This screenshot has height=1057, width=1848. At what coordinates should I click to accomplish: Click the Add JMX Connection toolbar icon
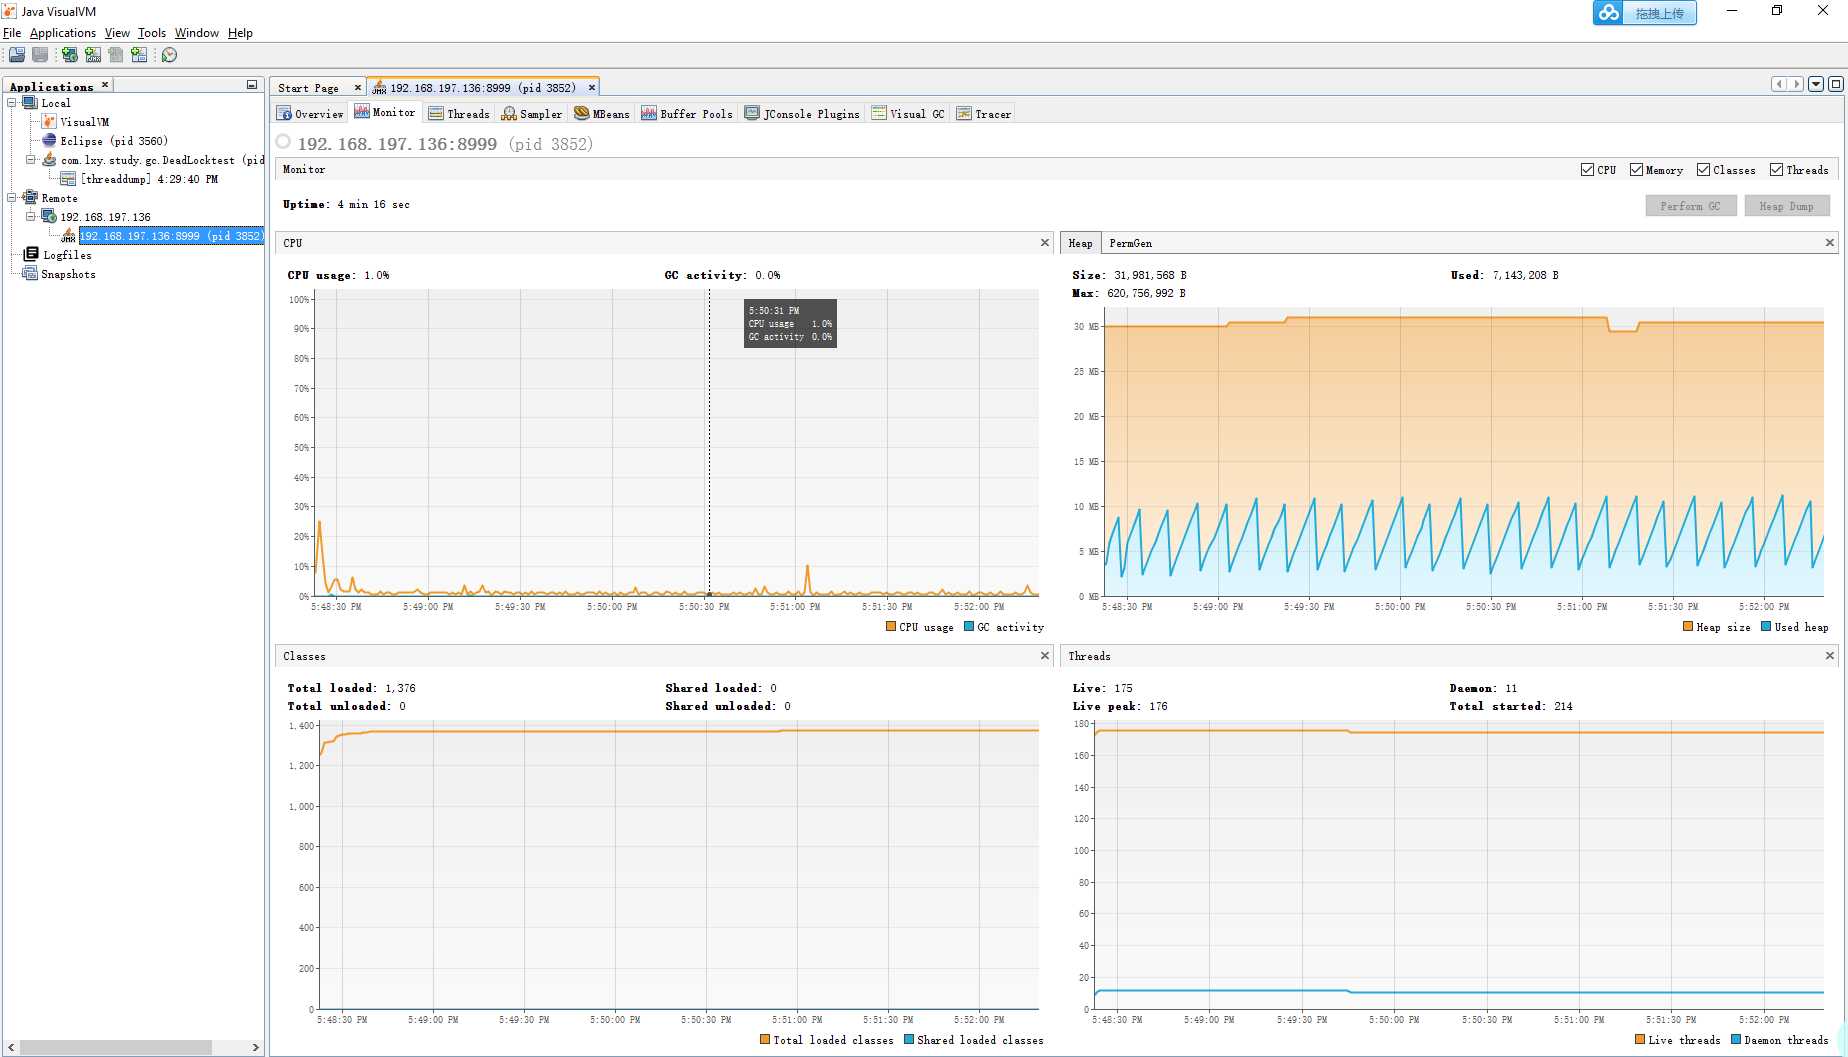[x=92, y=55]
